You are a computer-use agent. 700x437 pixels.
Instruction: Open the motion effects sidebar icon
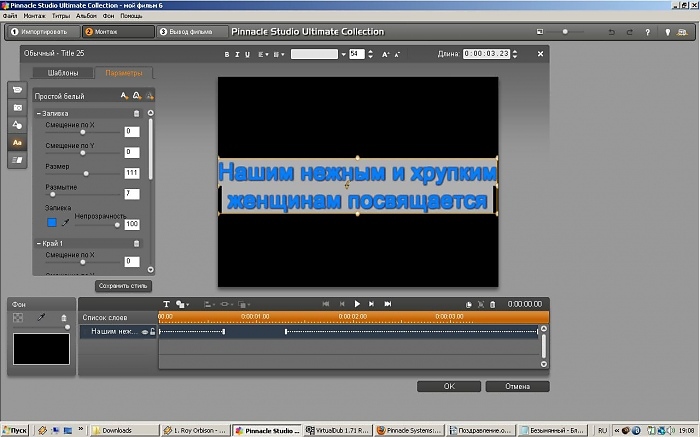point(17,160)
